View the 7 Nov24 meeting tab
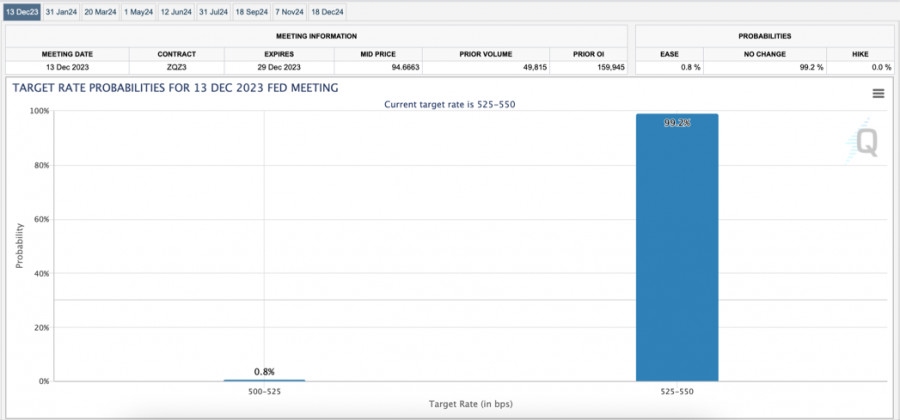Screen dimensions: 900x420 click(x=290, y=11)
